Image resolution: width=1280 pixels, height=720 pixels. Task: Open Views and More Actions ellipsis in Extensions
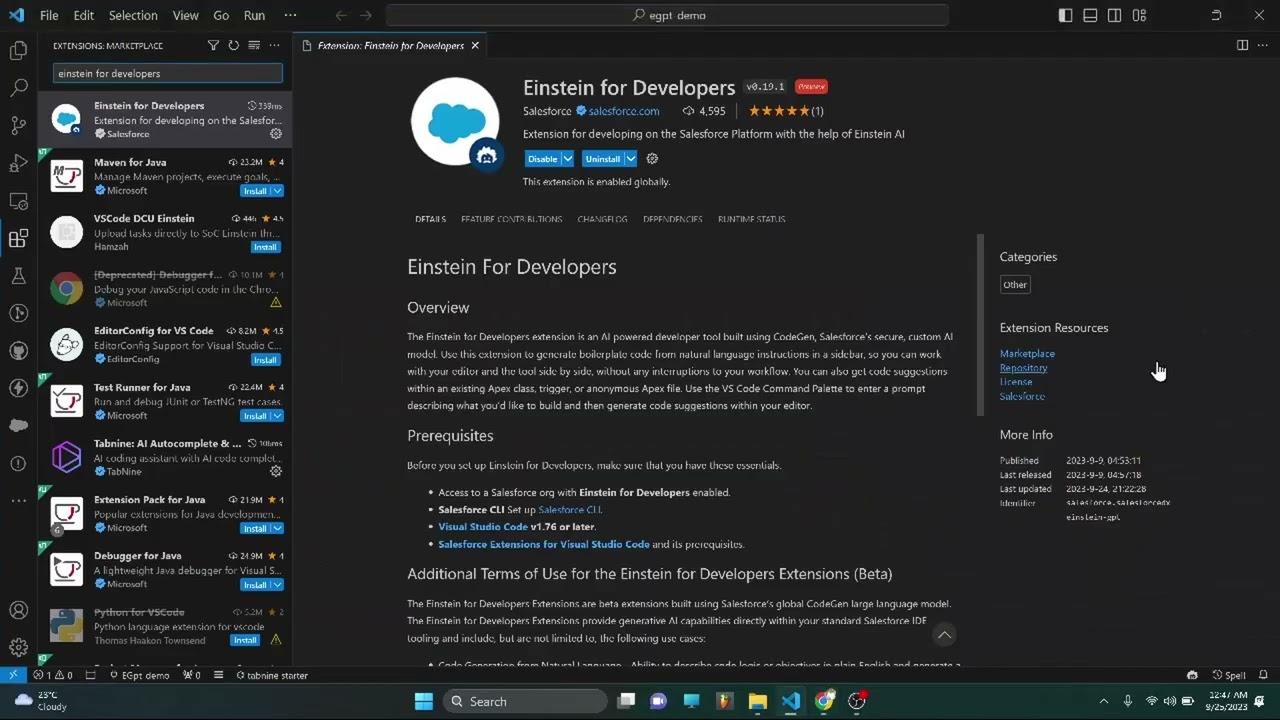[274, 45]
